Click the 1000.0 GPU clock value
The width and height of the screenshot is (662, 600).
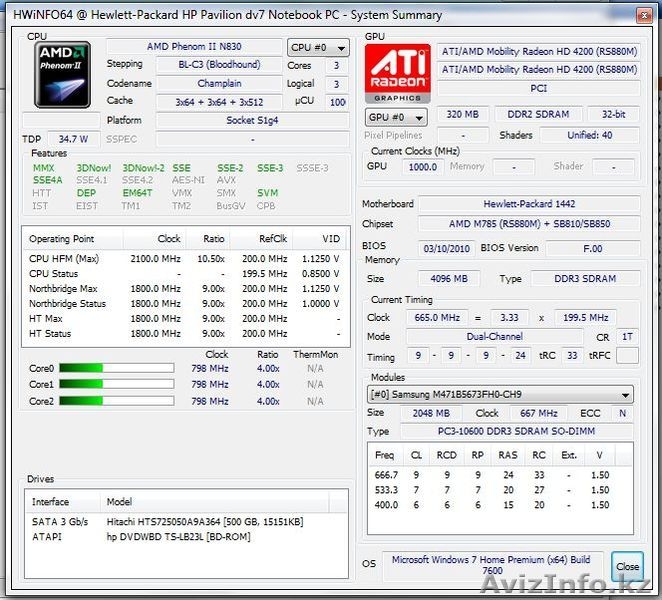423,167
